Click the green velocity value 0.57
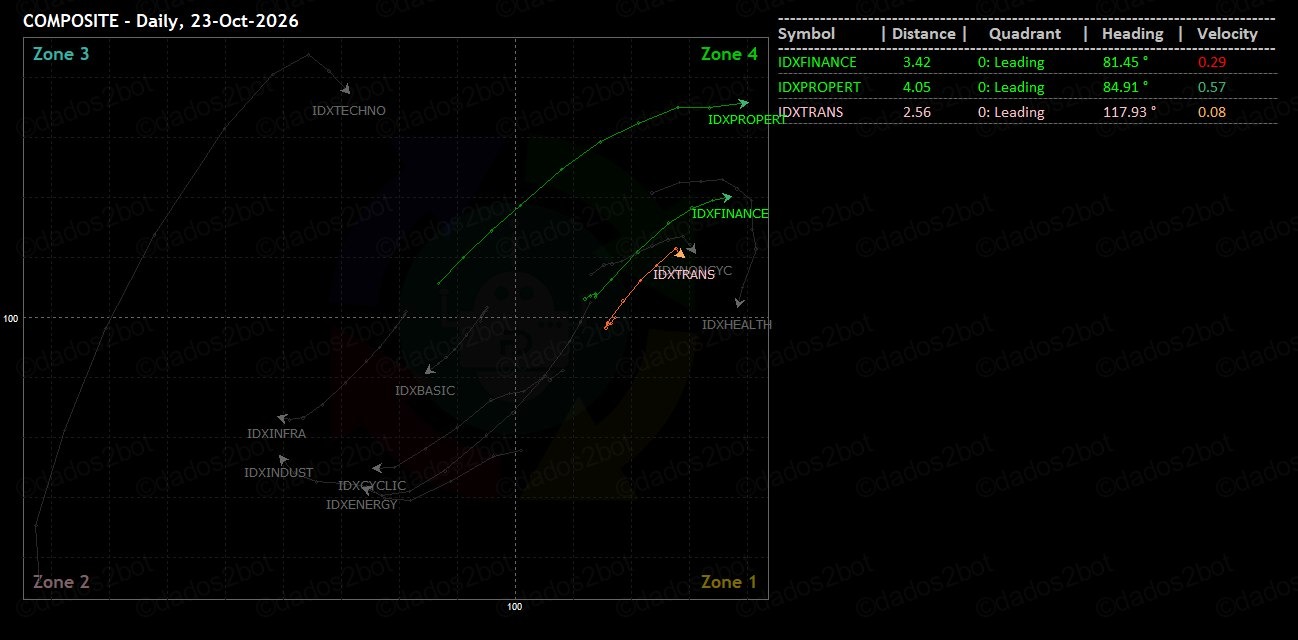Viewport: 1298px width, 640px height. [x=1212, y=87]
